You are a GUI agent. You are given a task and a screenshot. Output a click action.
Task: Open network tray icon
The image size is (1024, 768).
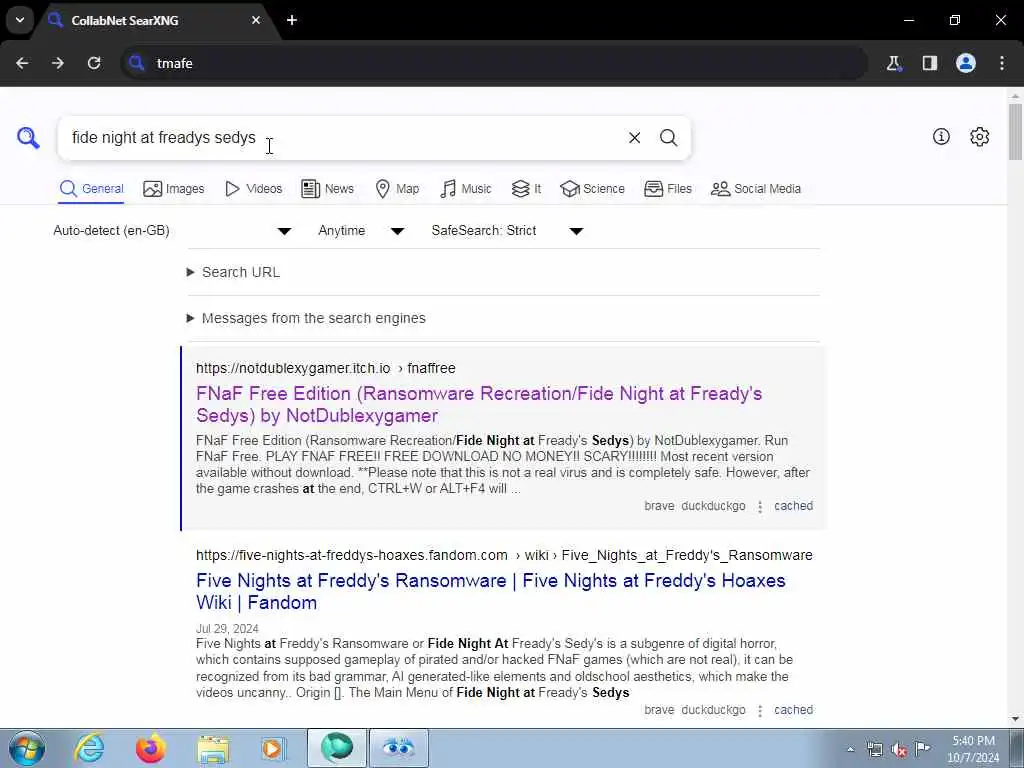[875, 749]
